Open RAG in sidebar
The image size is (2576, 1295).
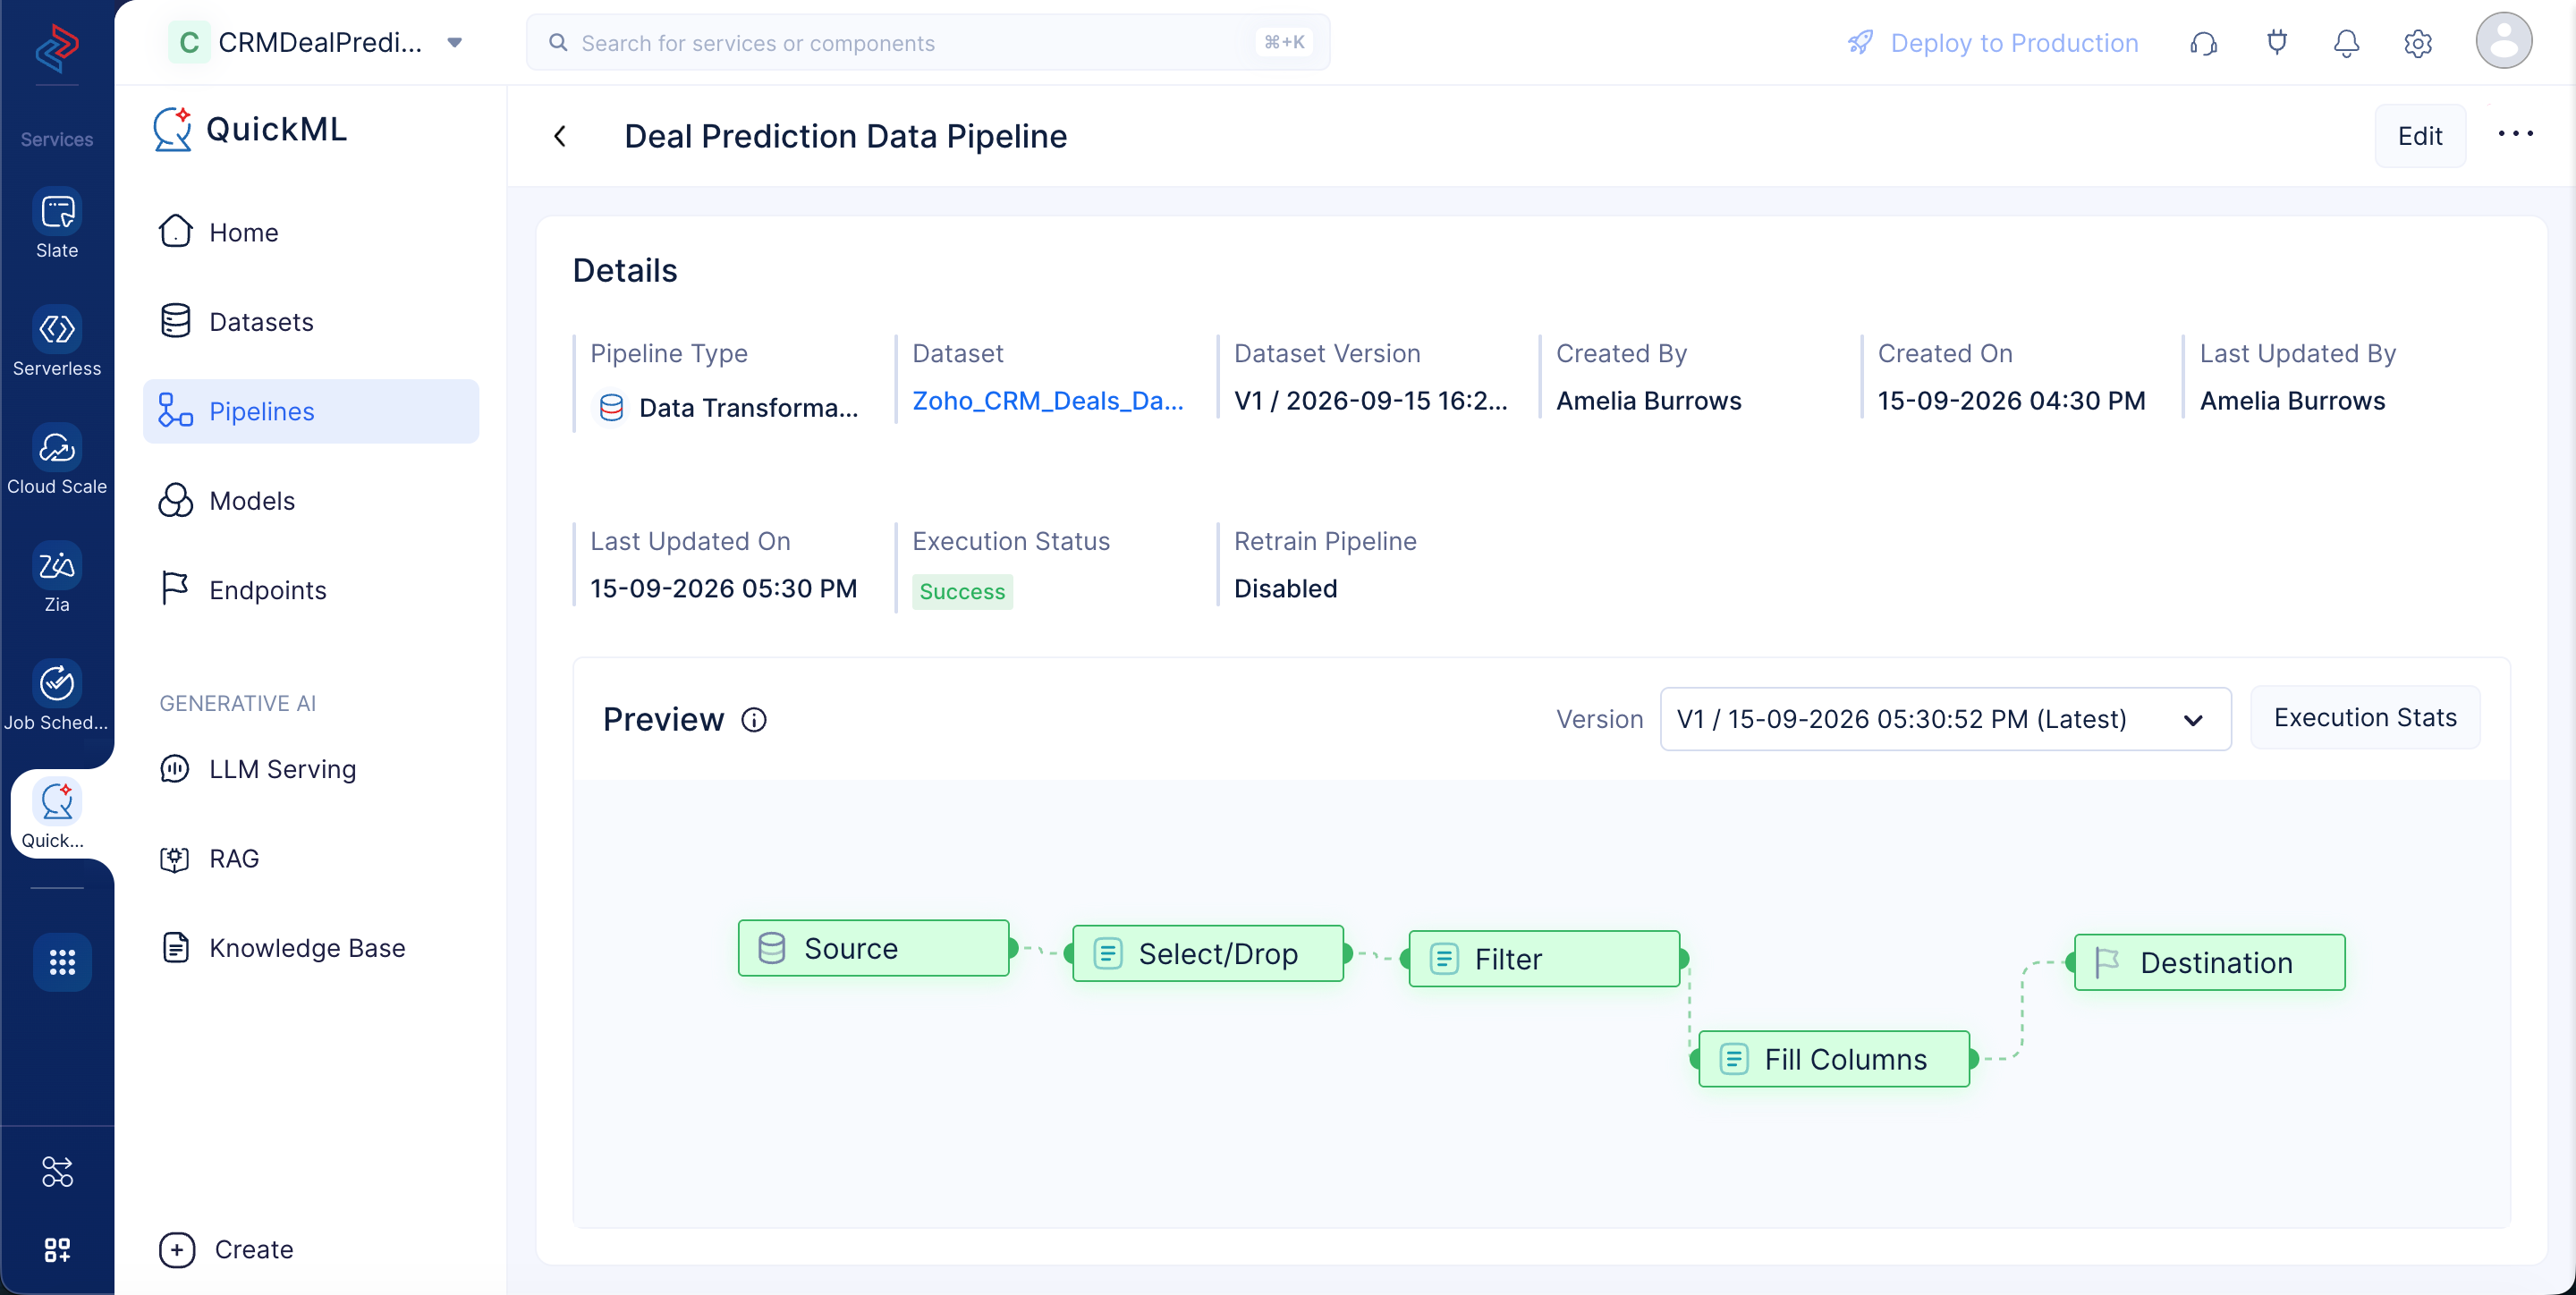pyautogui.click(x=311, y=858)
